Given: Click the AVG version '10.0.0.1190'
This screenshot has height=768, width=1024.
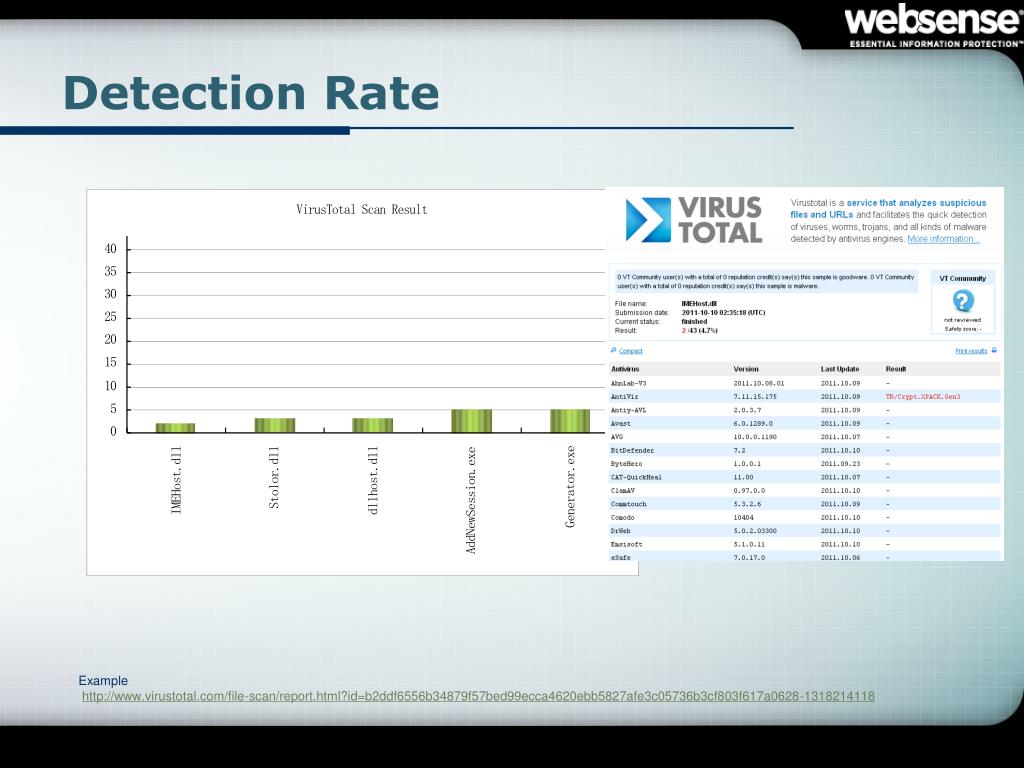Looking at the screenshot, I should [x=755, y=437].
